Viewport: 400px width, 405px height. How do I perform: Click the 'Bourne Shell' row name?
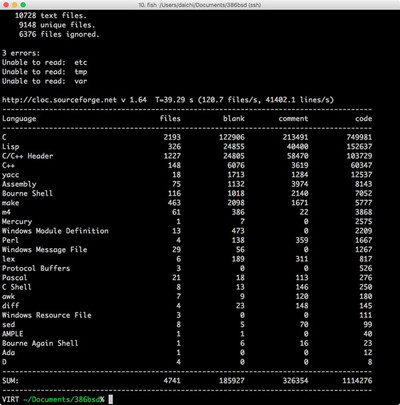(27, 193)
